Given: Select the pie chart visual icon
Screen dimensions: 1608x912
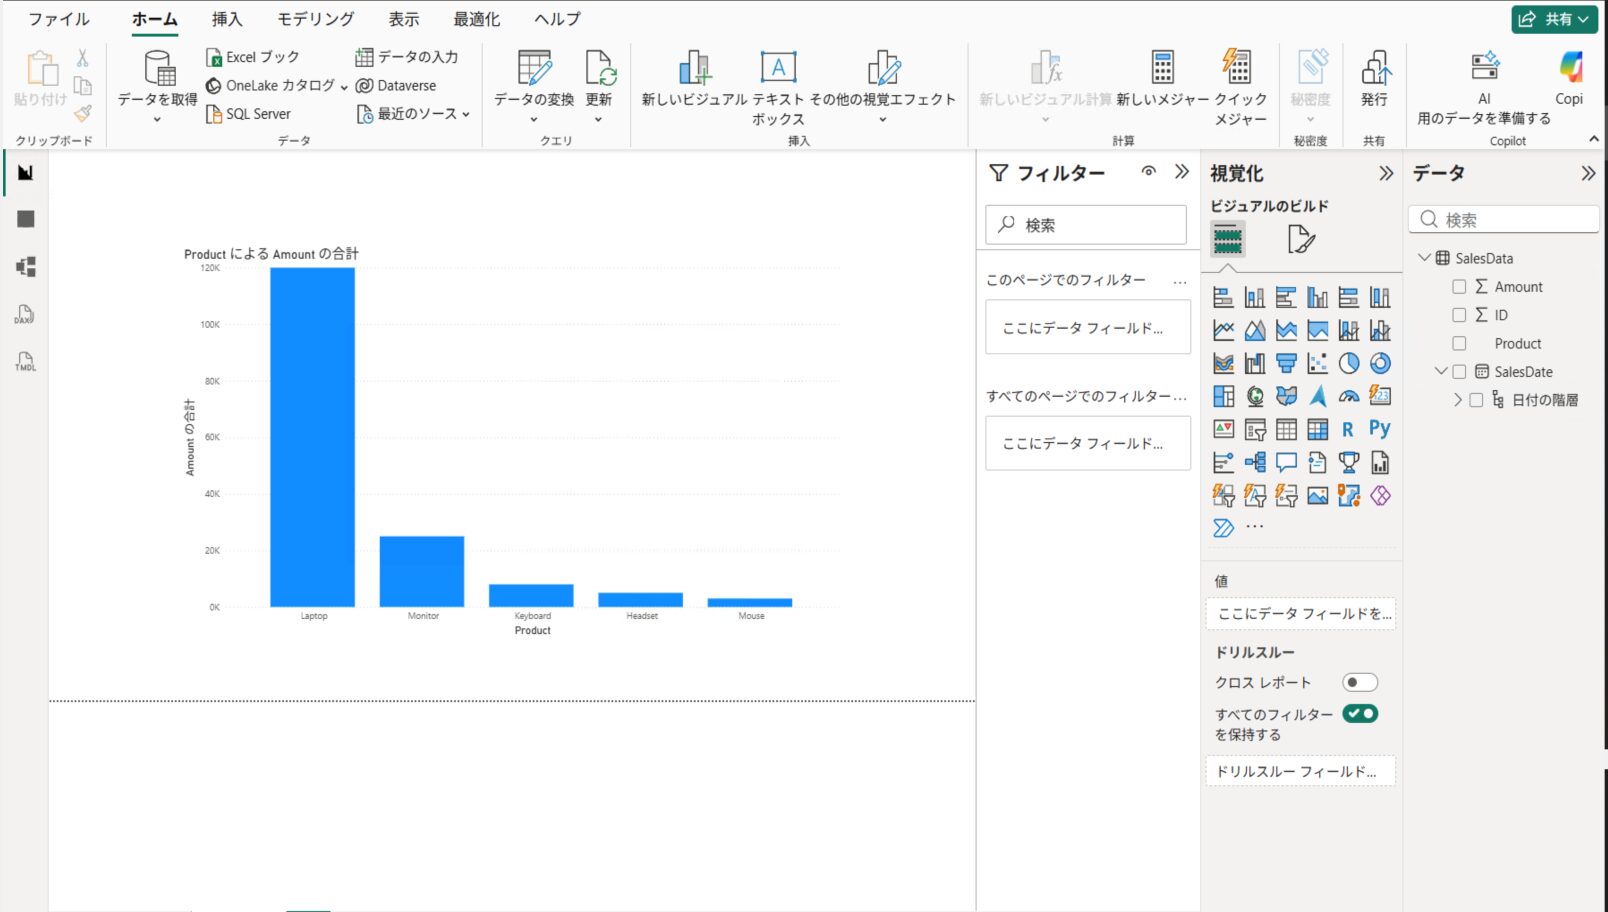Looking at the screenshot, I should pos(1349,363).
